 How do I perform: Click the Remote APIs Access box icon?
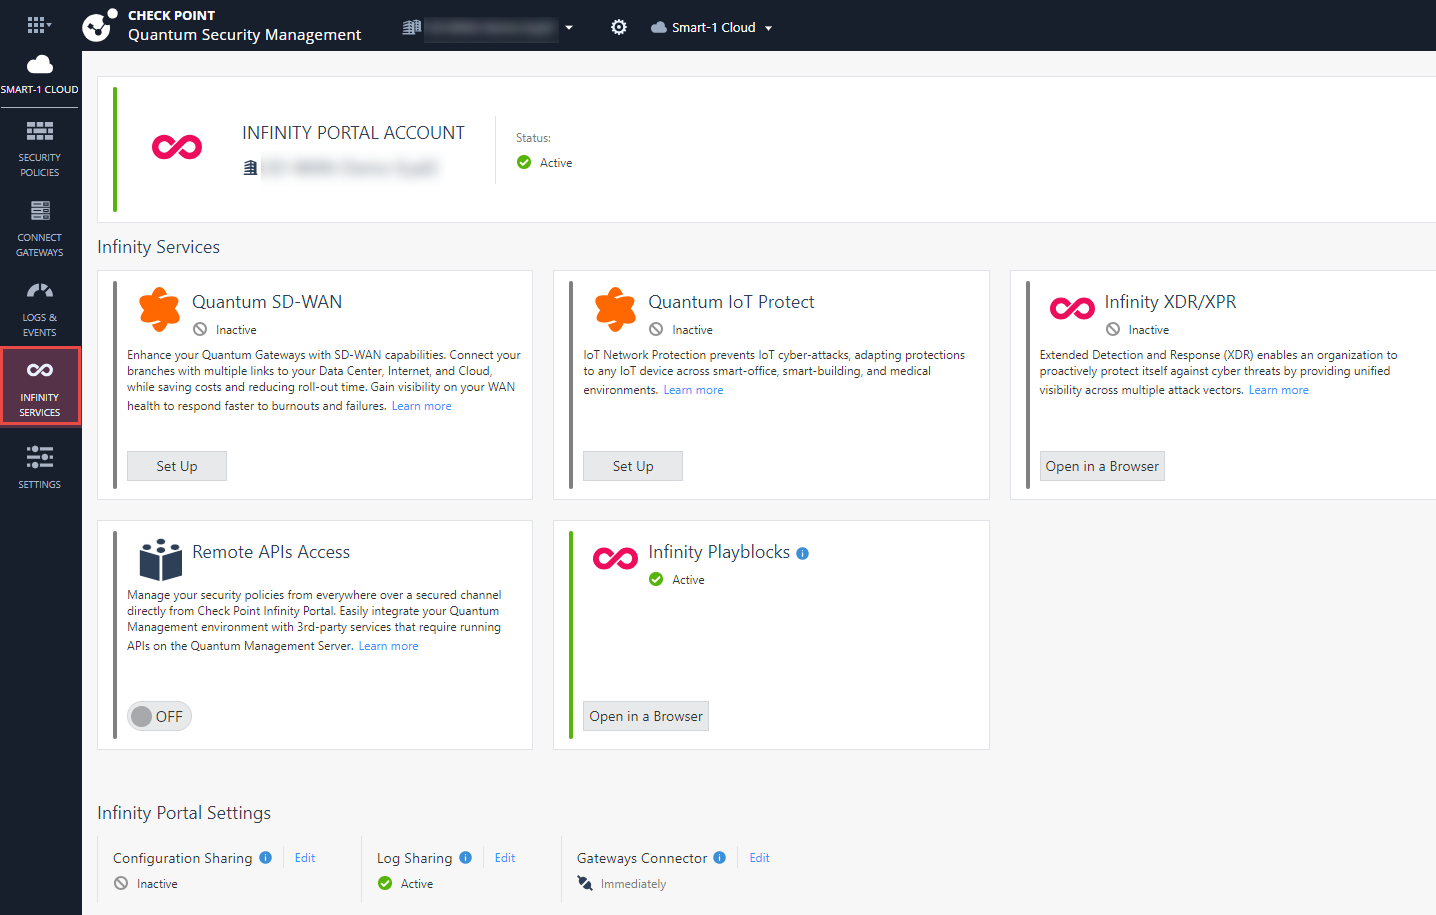click(161, 560)
